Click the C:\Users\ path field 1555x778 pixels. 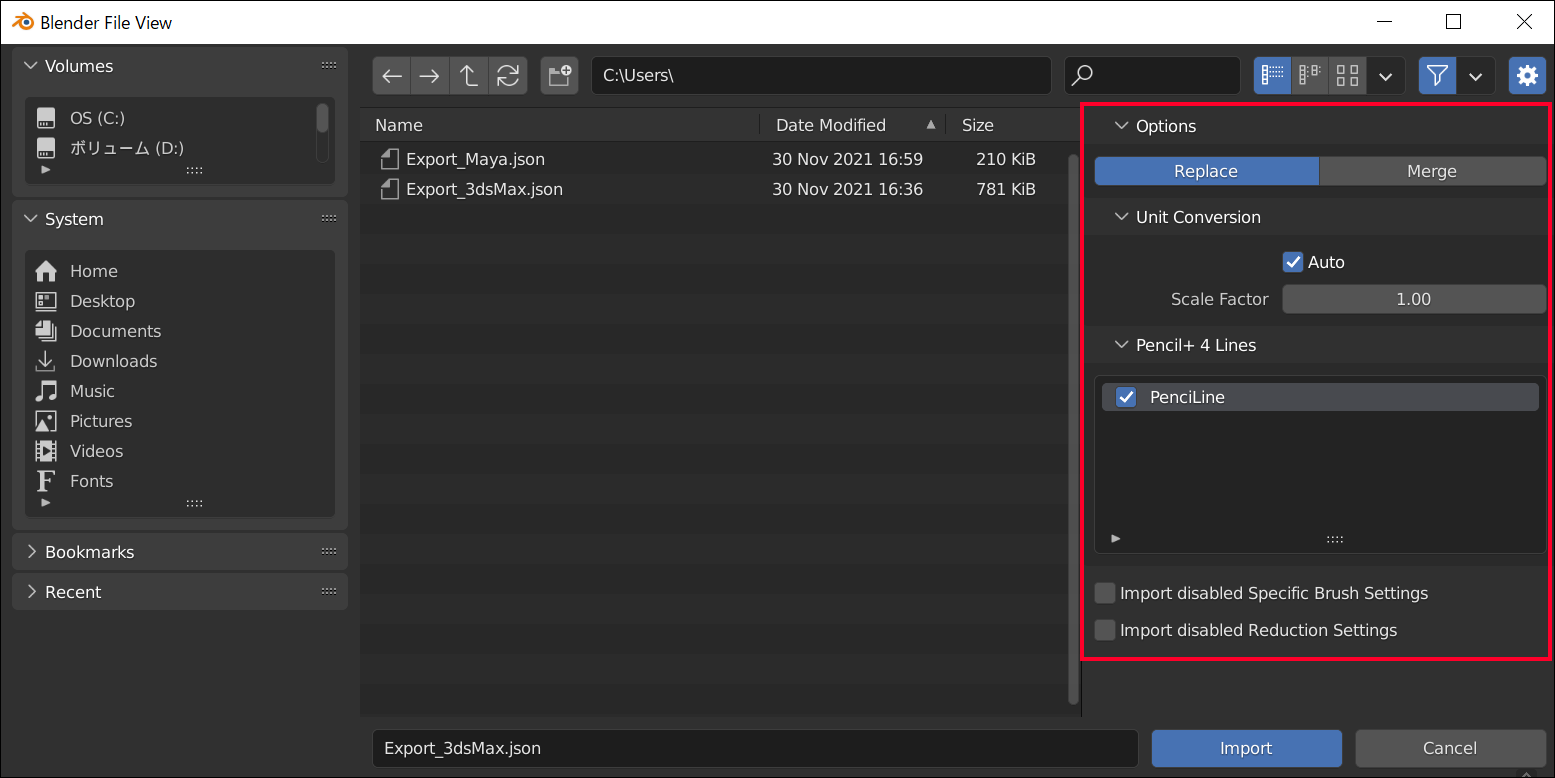pyautogui.click(x=821, y=76)
